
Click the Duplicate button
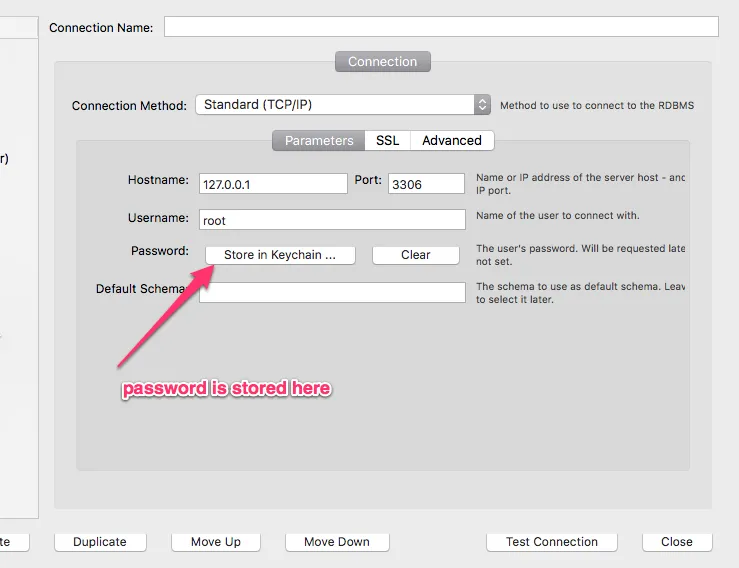click(x=100, y=542)
